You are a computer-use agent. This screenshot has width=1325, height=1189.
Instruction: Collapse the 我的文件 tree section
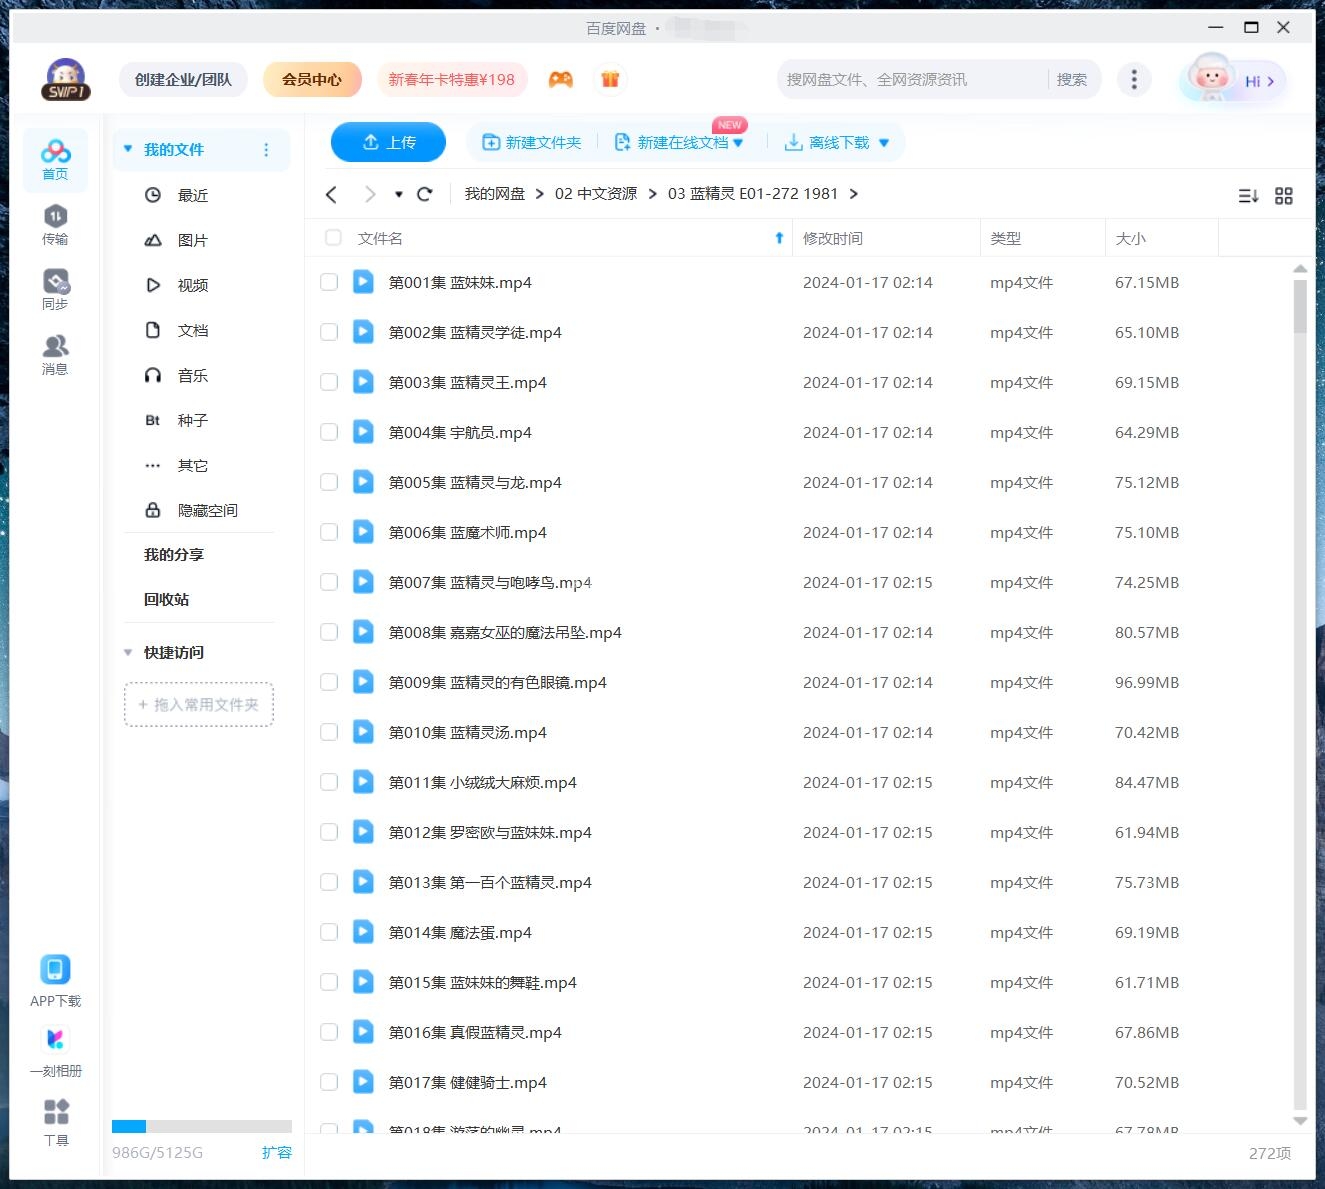pyautogui.click(x=128, y=148)
